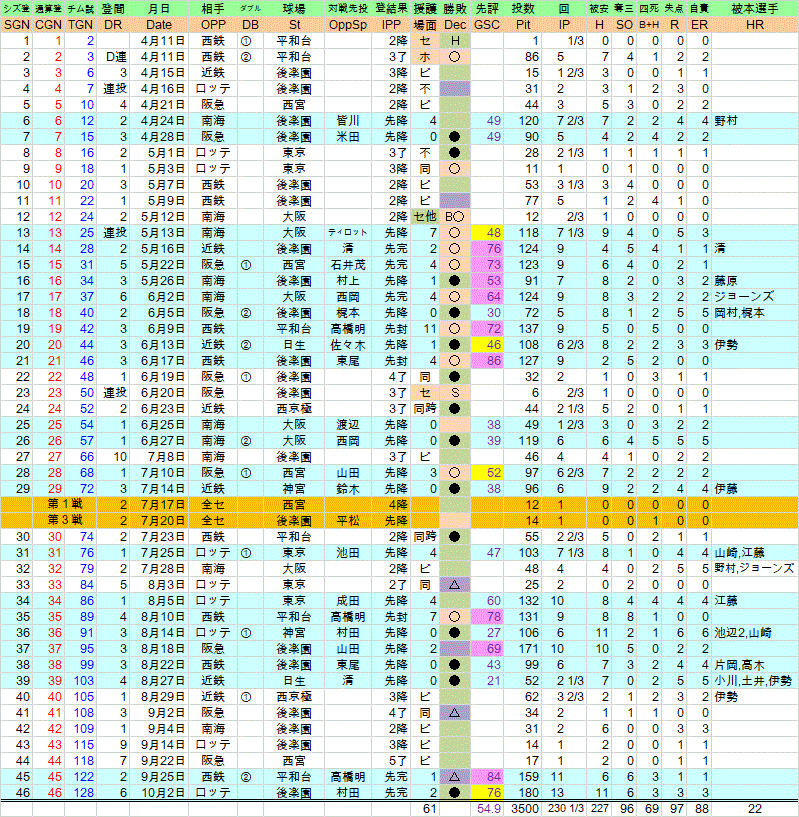Screen dimensions: 799x817
Task: Select the 第3戦 all-star row label
Action: (65, 521)
